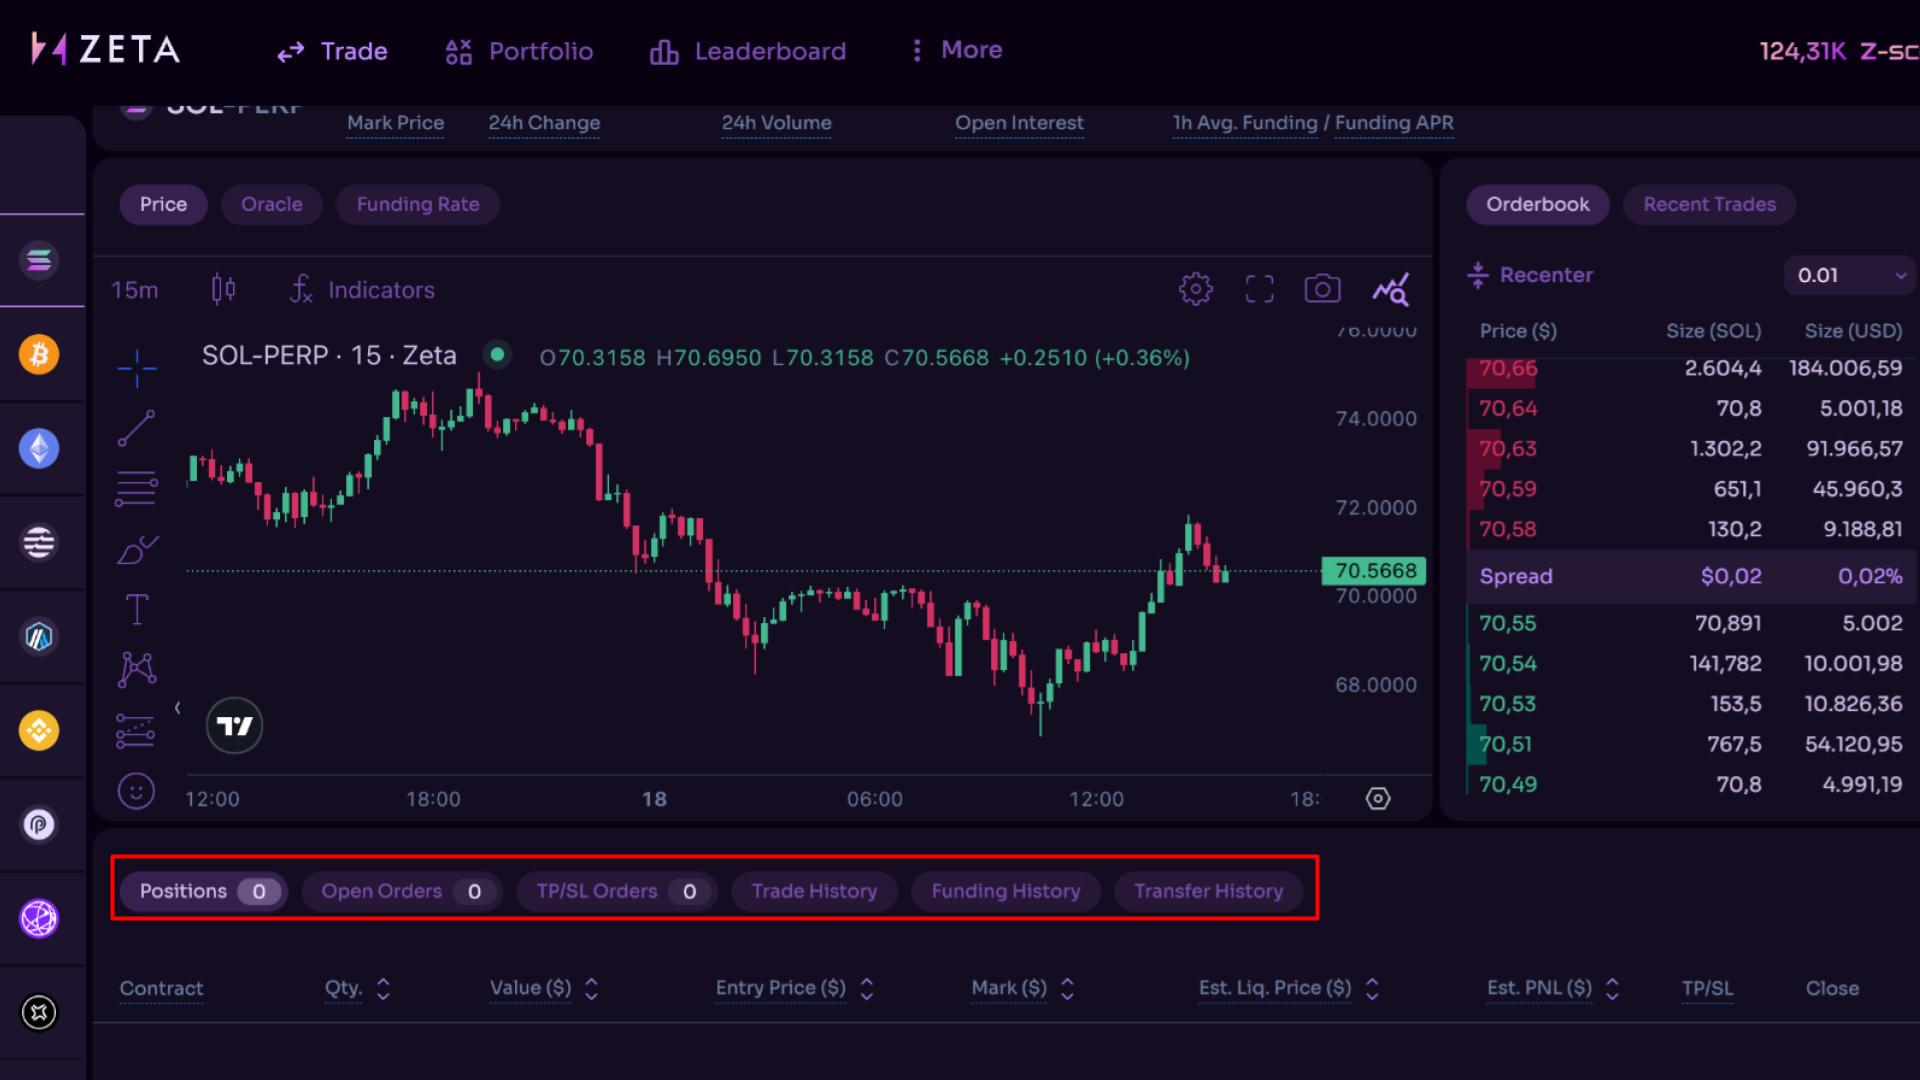Toggle chart fullscreen mode
Viewport: 1920px width, 1080px height.
pyautogui.click(x=1258, y=290)
